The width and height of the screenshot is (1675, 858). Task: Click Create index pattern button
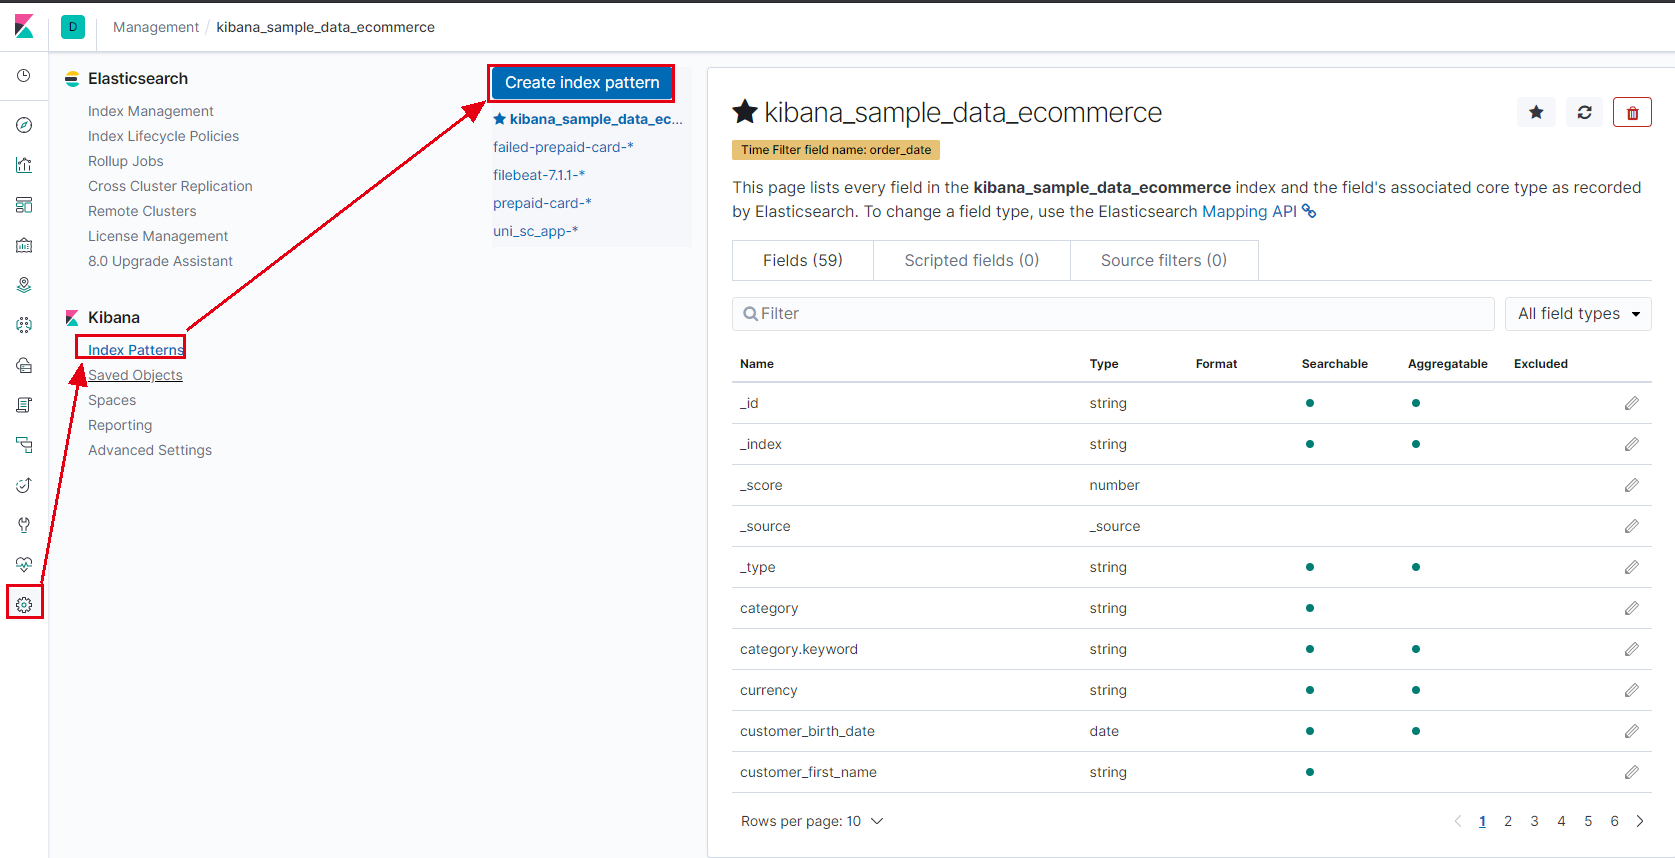(x=582, y=83)
